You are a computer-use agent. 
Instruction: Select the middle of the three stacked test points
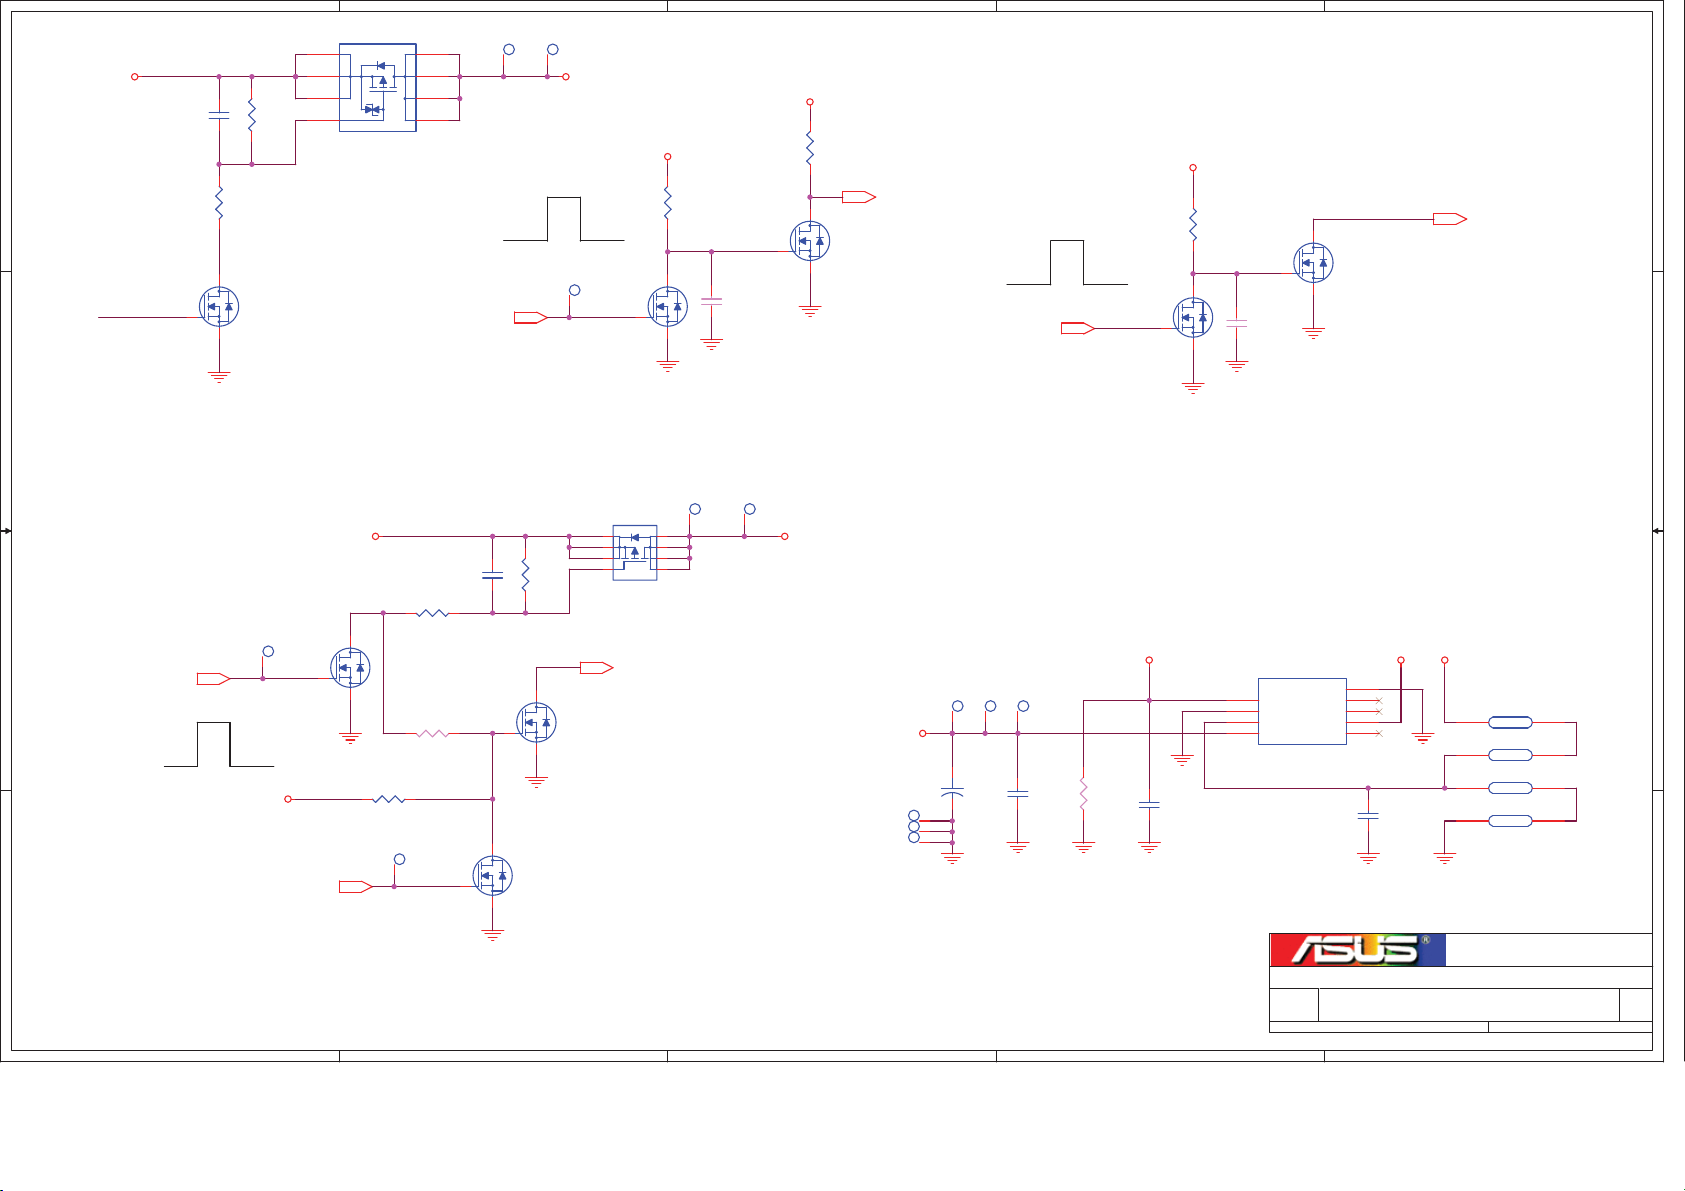(x=913, y=826)
